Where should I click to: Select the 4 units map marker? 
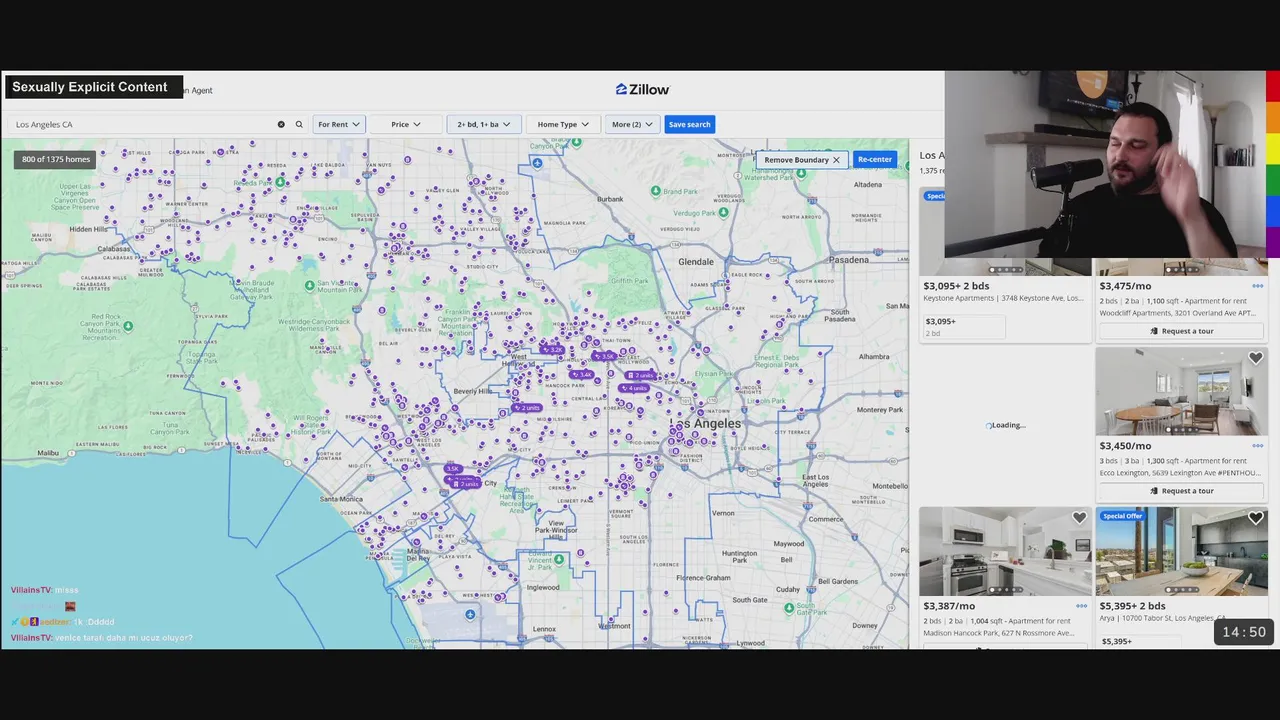pyautogui.click(x=635, y=388)
